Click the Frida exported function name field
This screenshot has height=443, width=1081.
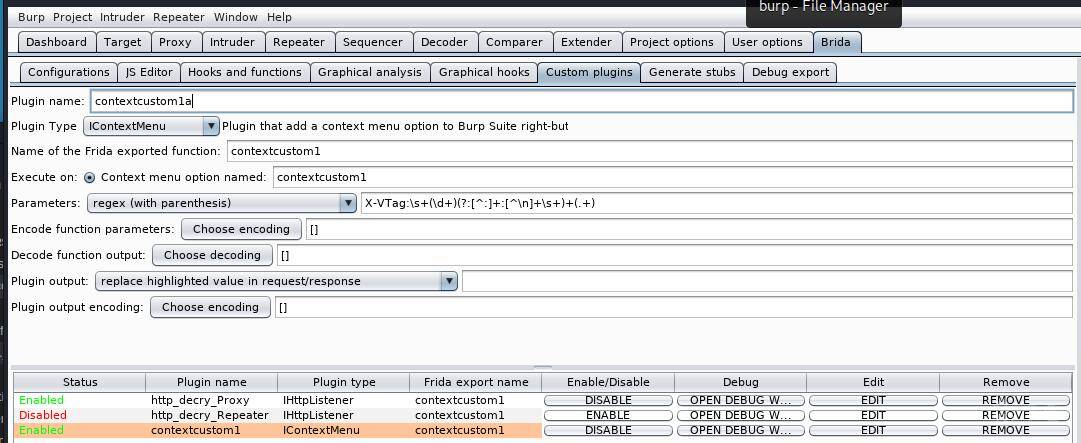coord(649,151)
